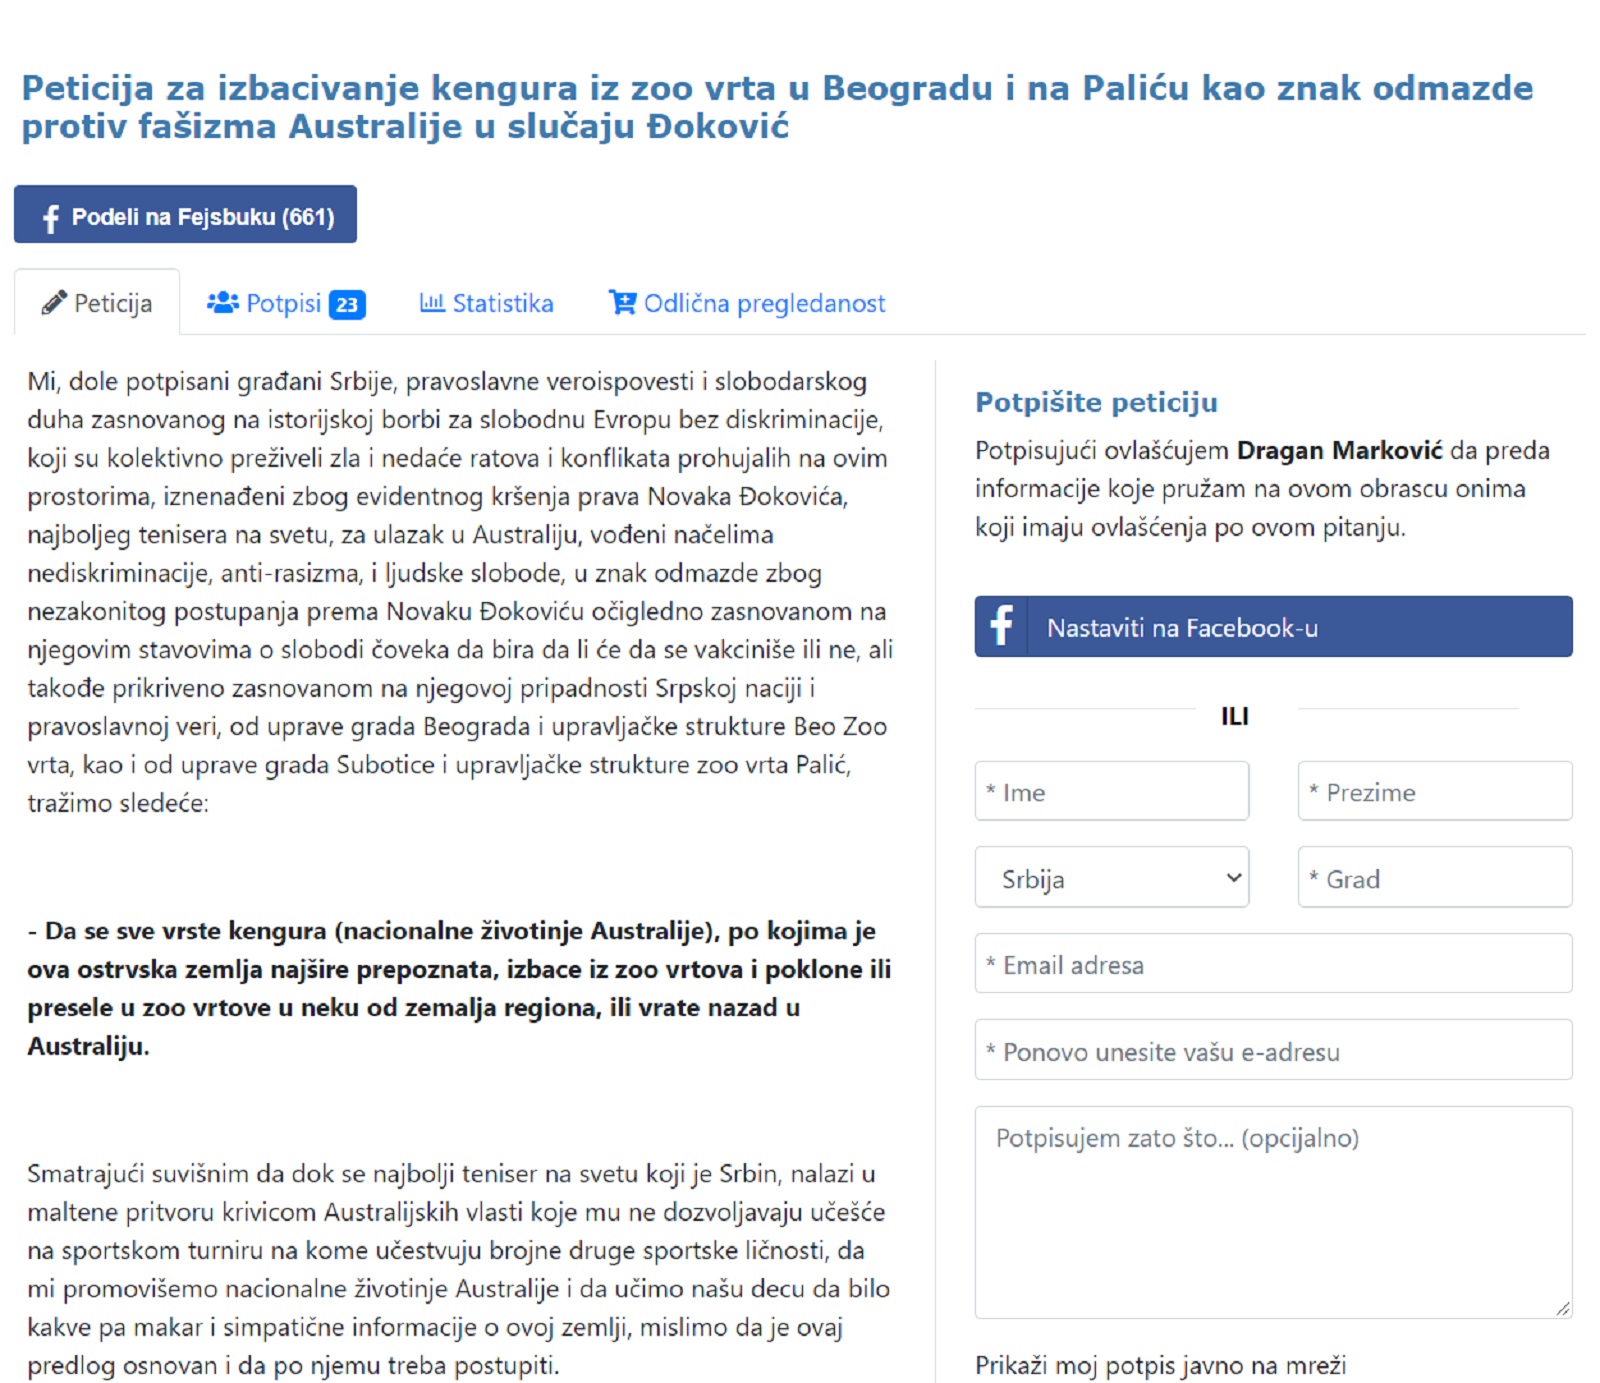The width and height of the screenshot is (1600, 1383).
Task: Open the Statistika tab
Action: (x=502, y=303)
